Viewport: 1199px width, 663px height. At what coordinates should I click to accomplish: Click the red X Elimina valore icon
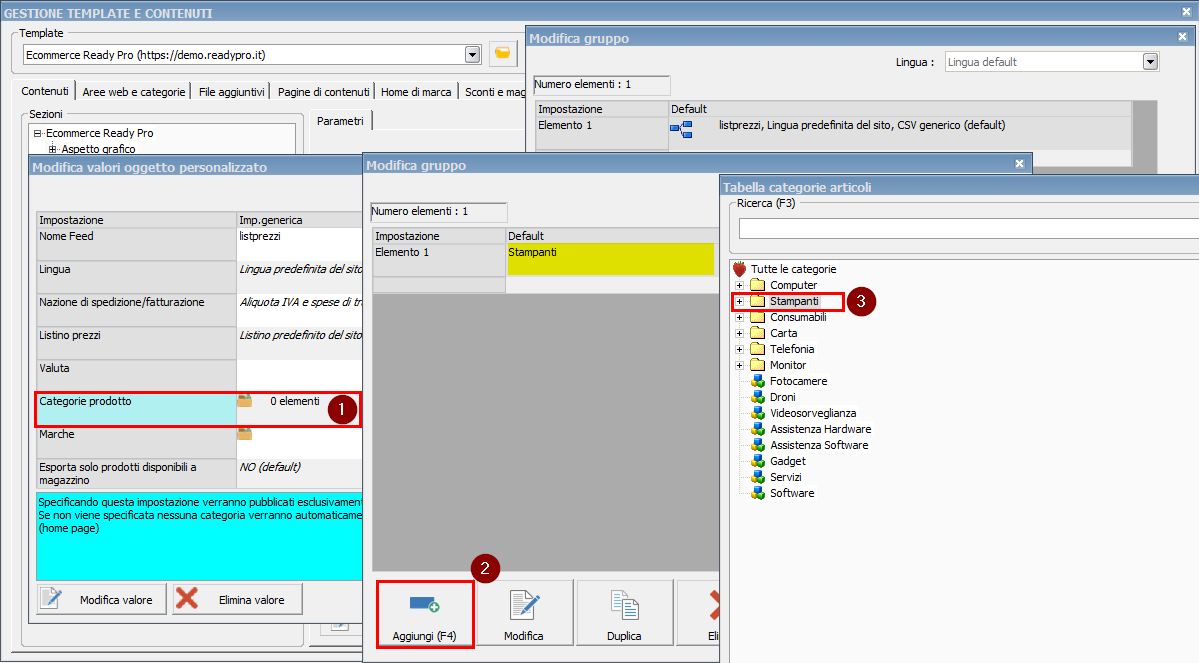[x=187, y=598]
